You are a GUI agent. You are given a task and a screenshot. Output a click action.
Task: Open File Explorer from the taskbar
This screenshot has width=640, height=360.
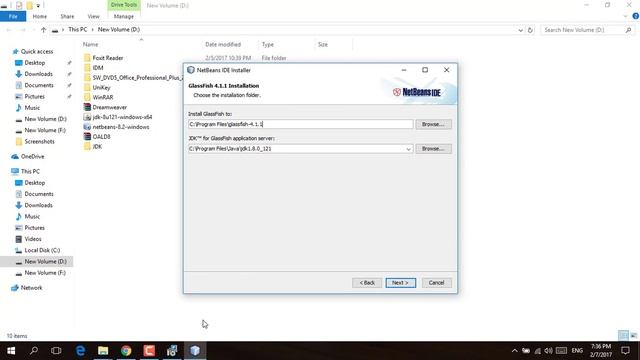pyautogui.click(x=103, y=351)
